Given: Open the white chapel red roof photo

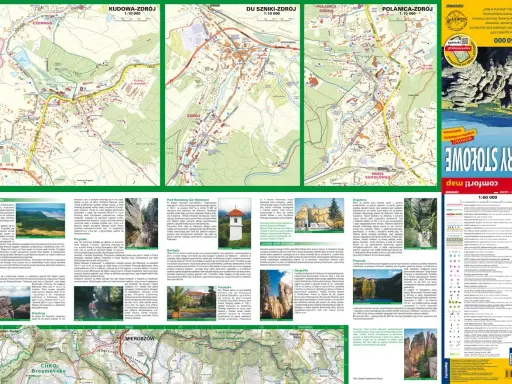Looking at the screenshot, I should point(235,223).
